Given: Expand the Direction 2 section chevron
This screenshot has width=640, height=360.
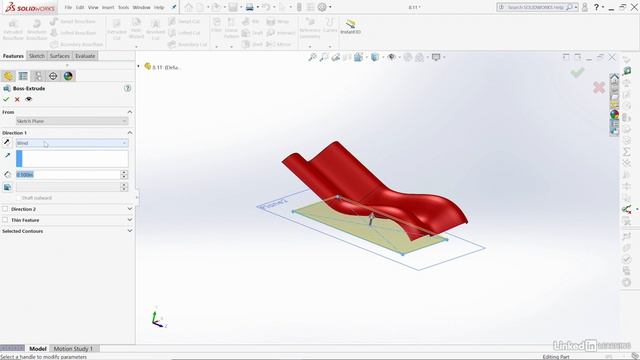Looking at the screenshot, I should (x=130, y=209).
